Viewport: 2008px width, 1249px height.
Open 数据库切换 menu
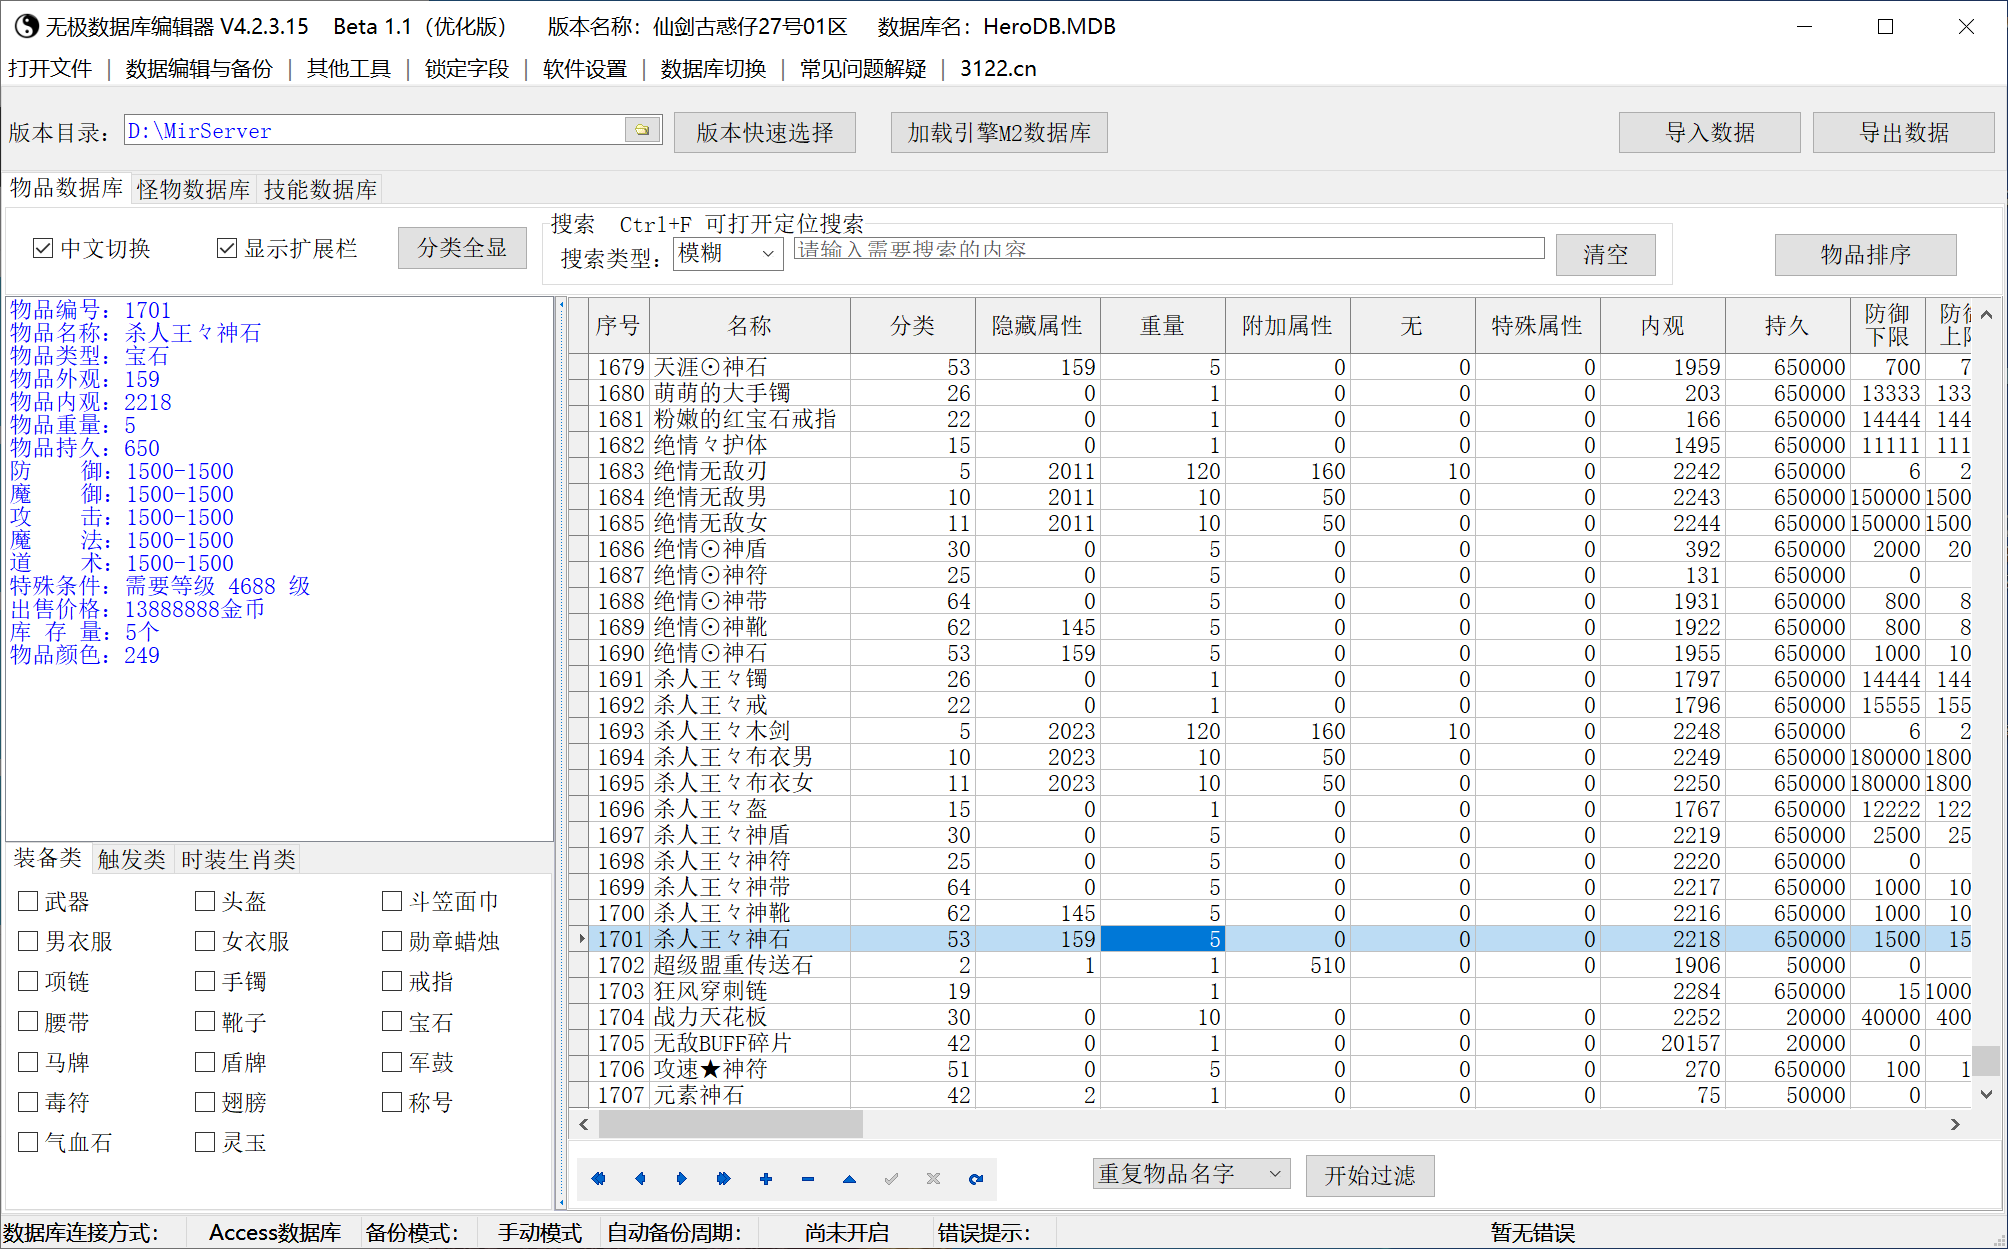(x=713, y=68)
